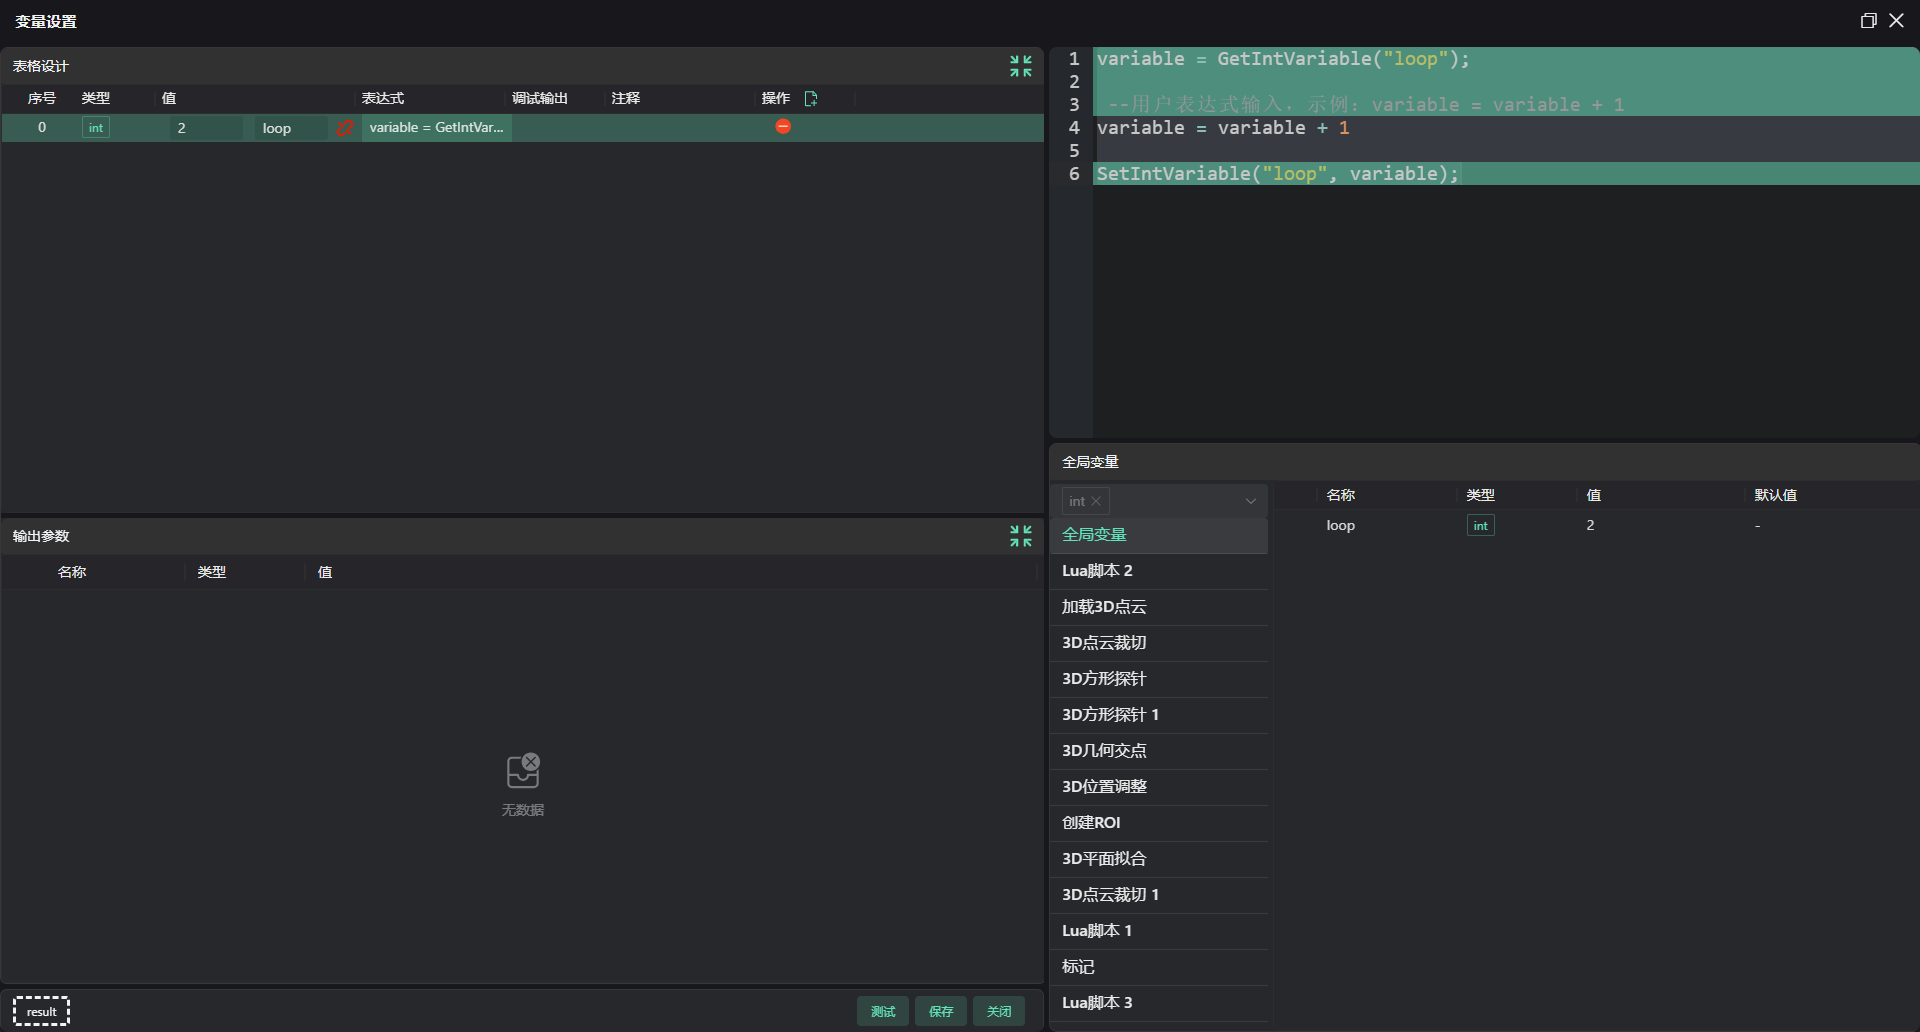Click code line 1 GetIntVariable statement

(1283, 59)
